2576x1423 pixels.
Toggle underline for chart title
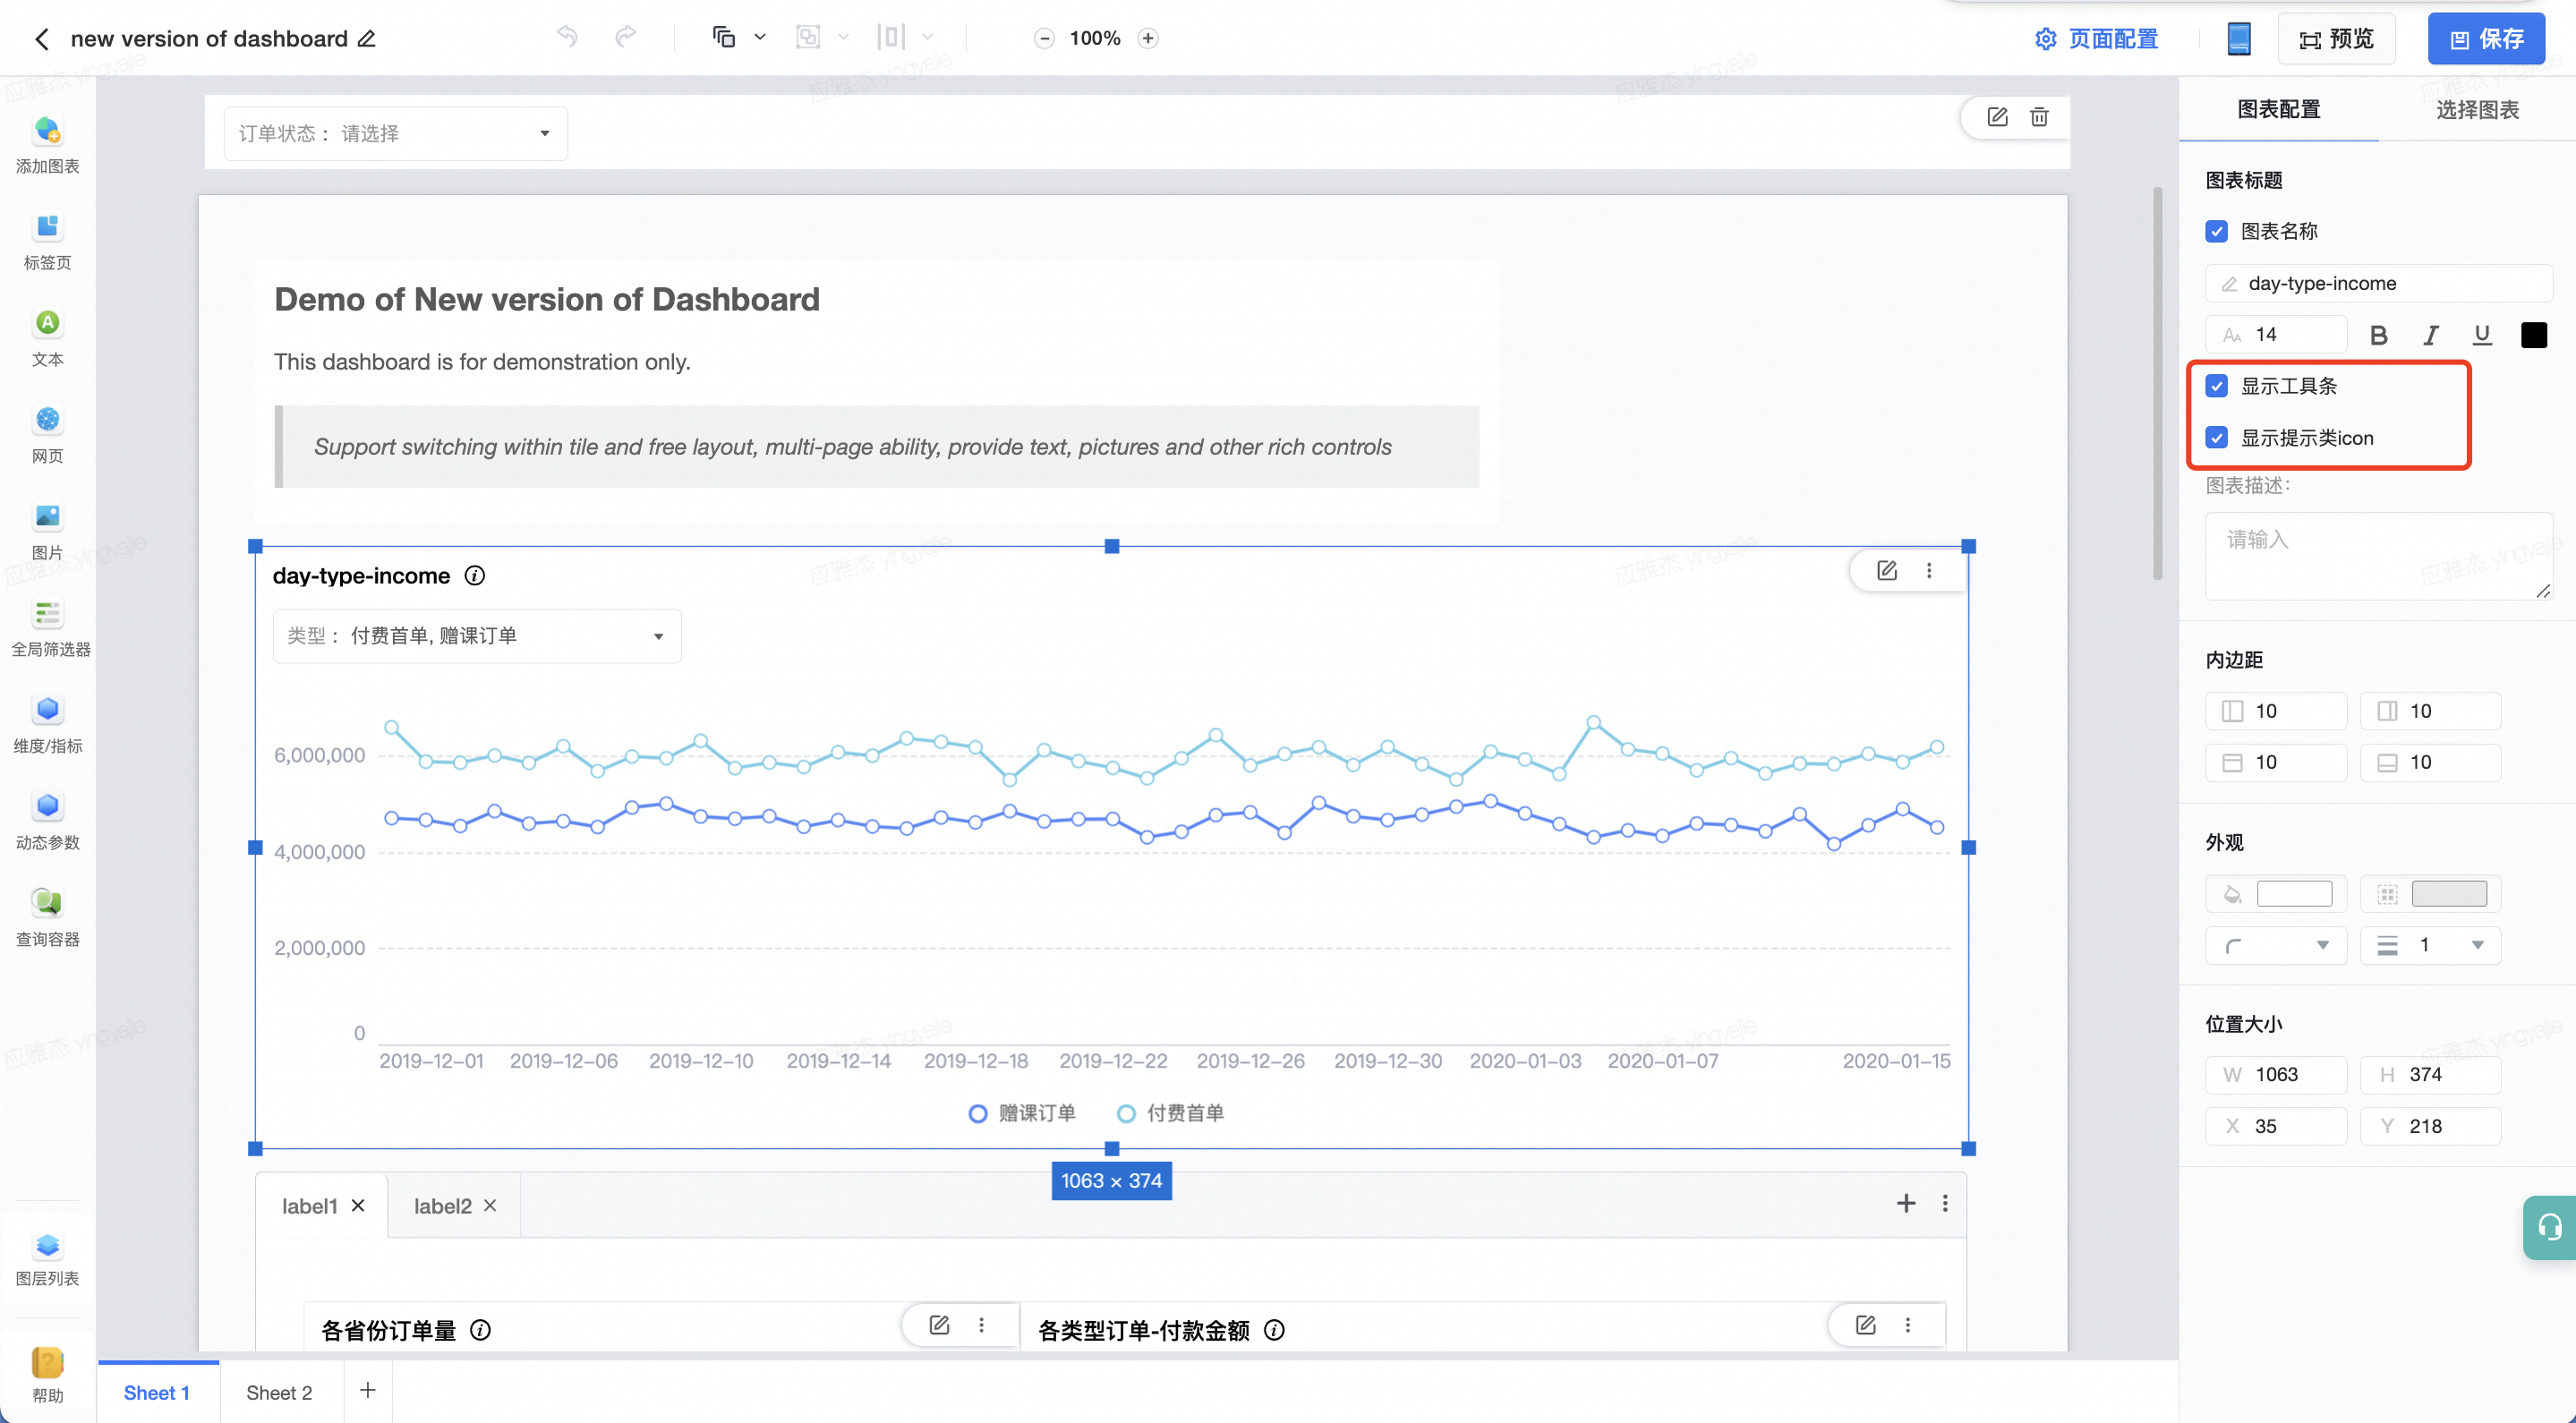[x=2482, y=335]
